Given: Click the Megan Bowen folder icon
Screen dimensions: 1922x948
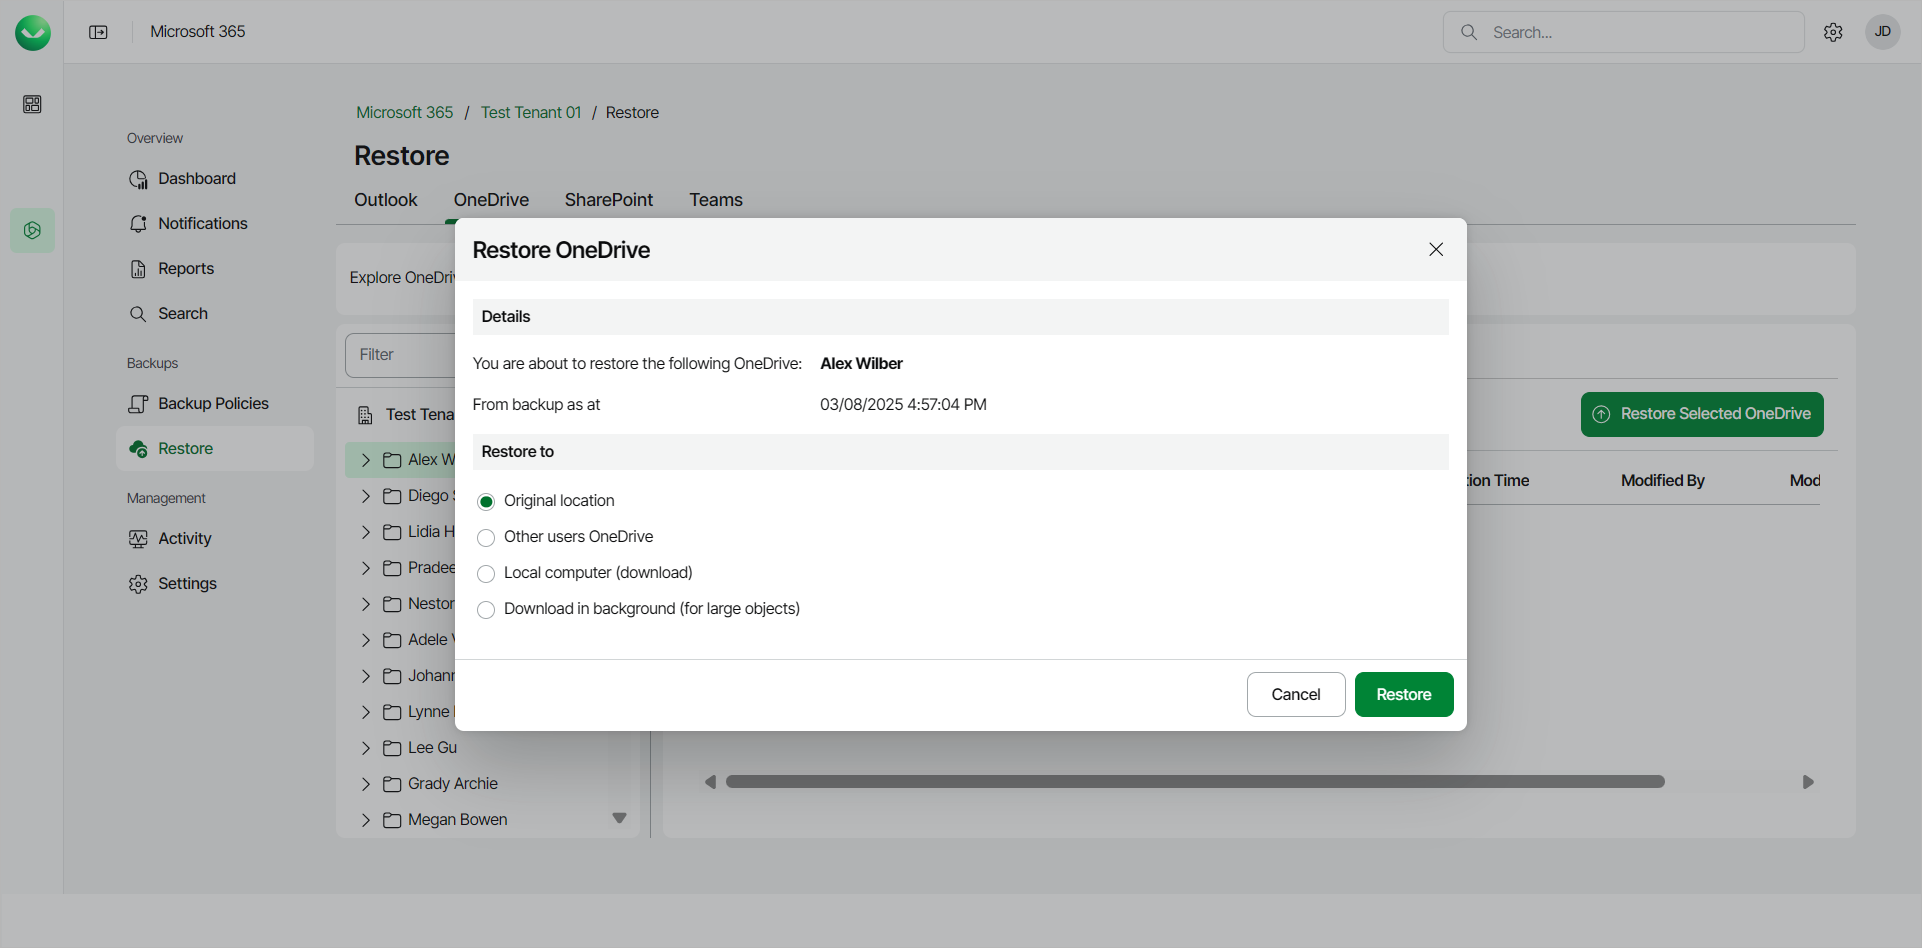Looking at the screenshot, I should 392,820.
